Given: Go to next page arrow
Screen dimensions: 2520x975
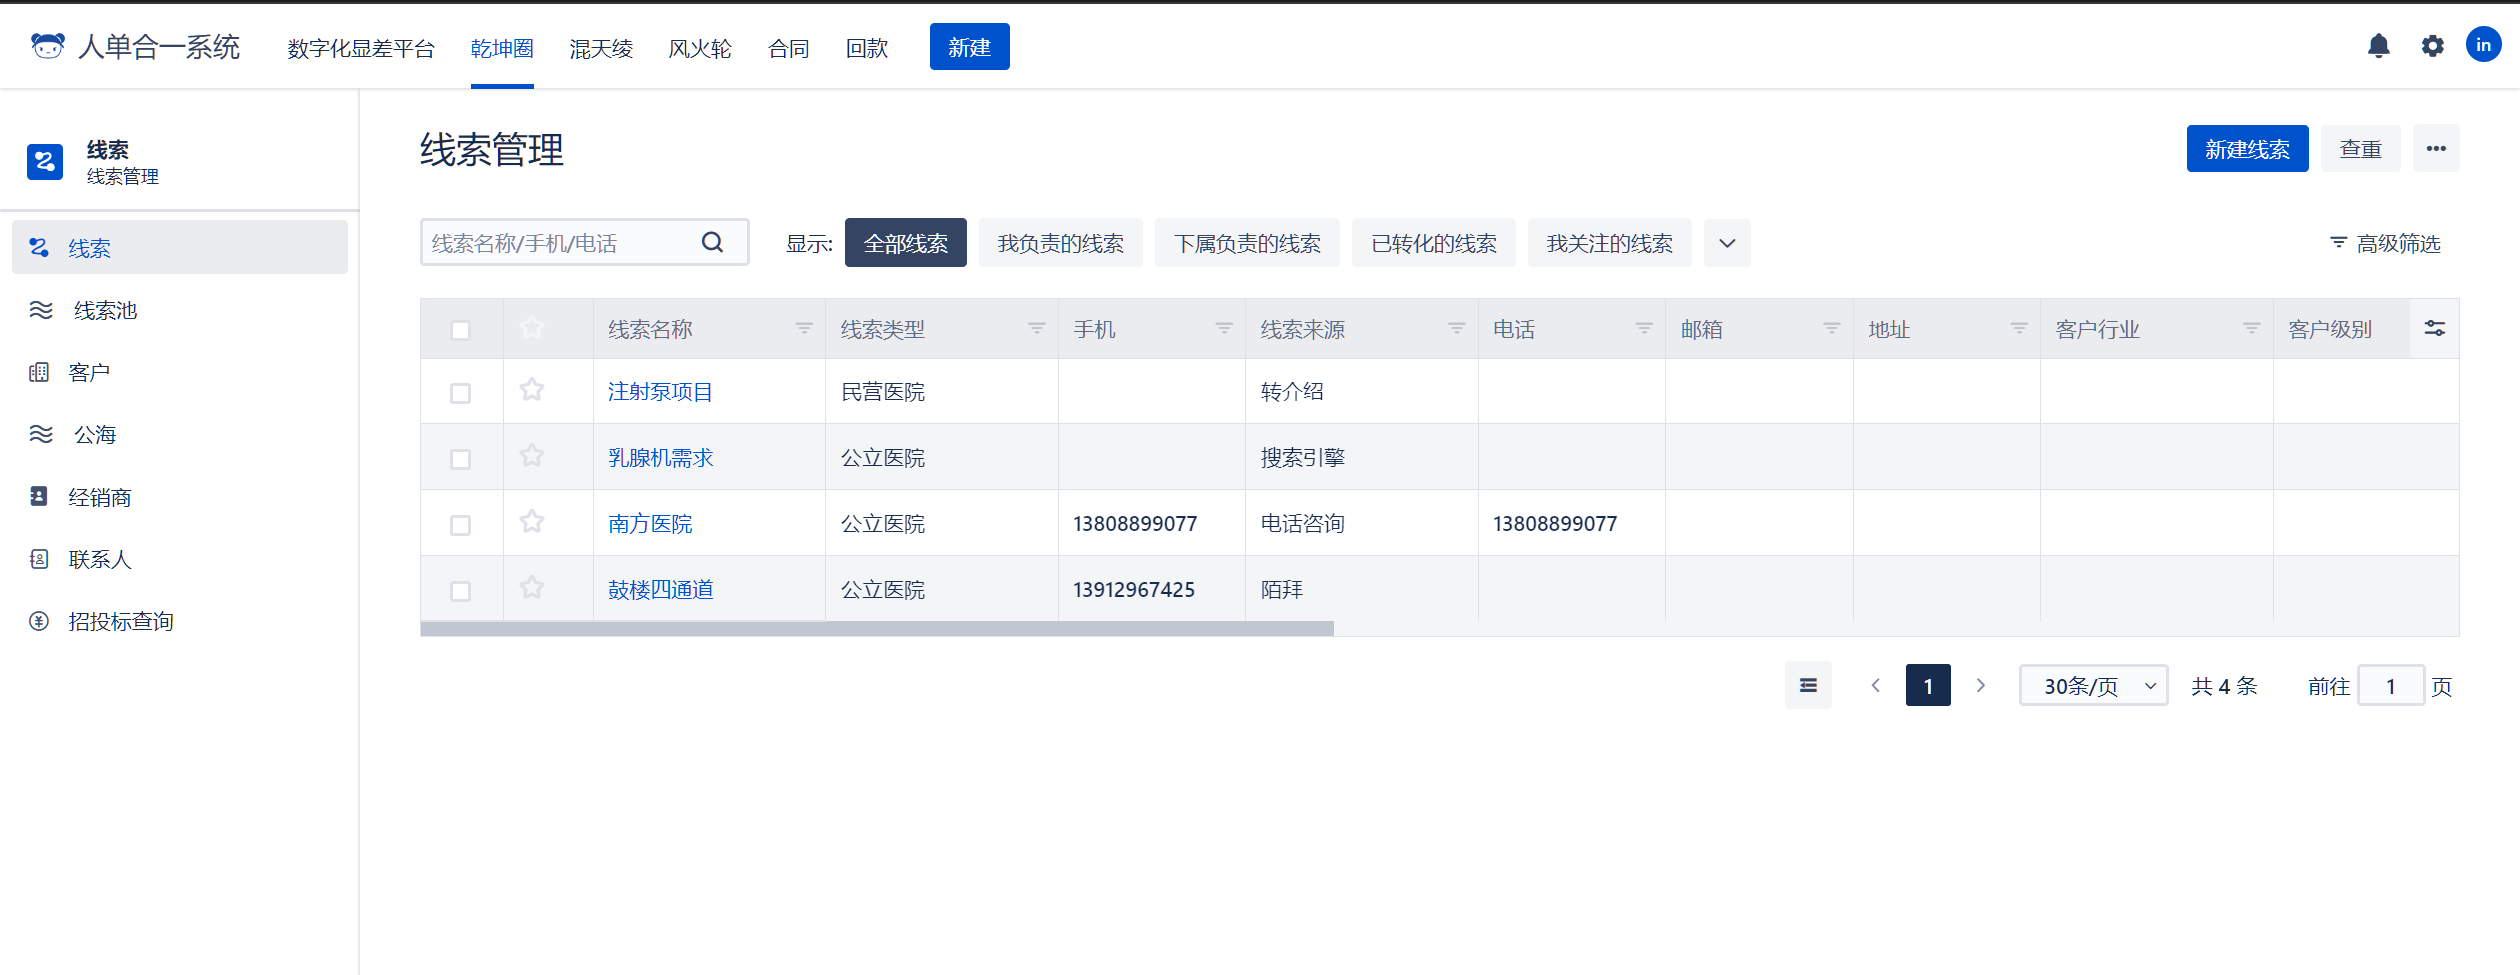Looking at the screenshot, I should coord(1981,685).
